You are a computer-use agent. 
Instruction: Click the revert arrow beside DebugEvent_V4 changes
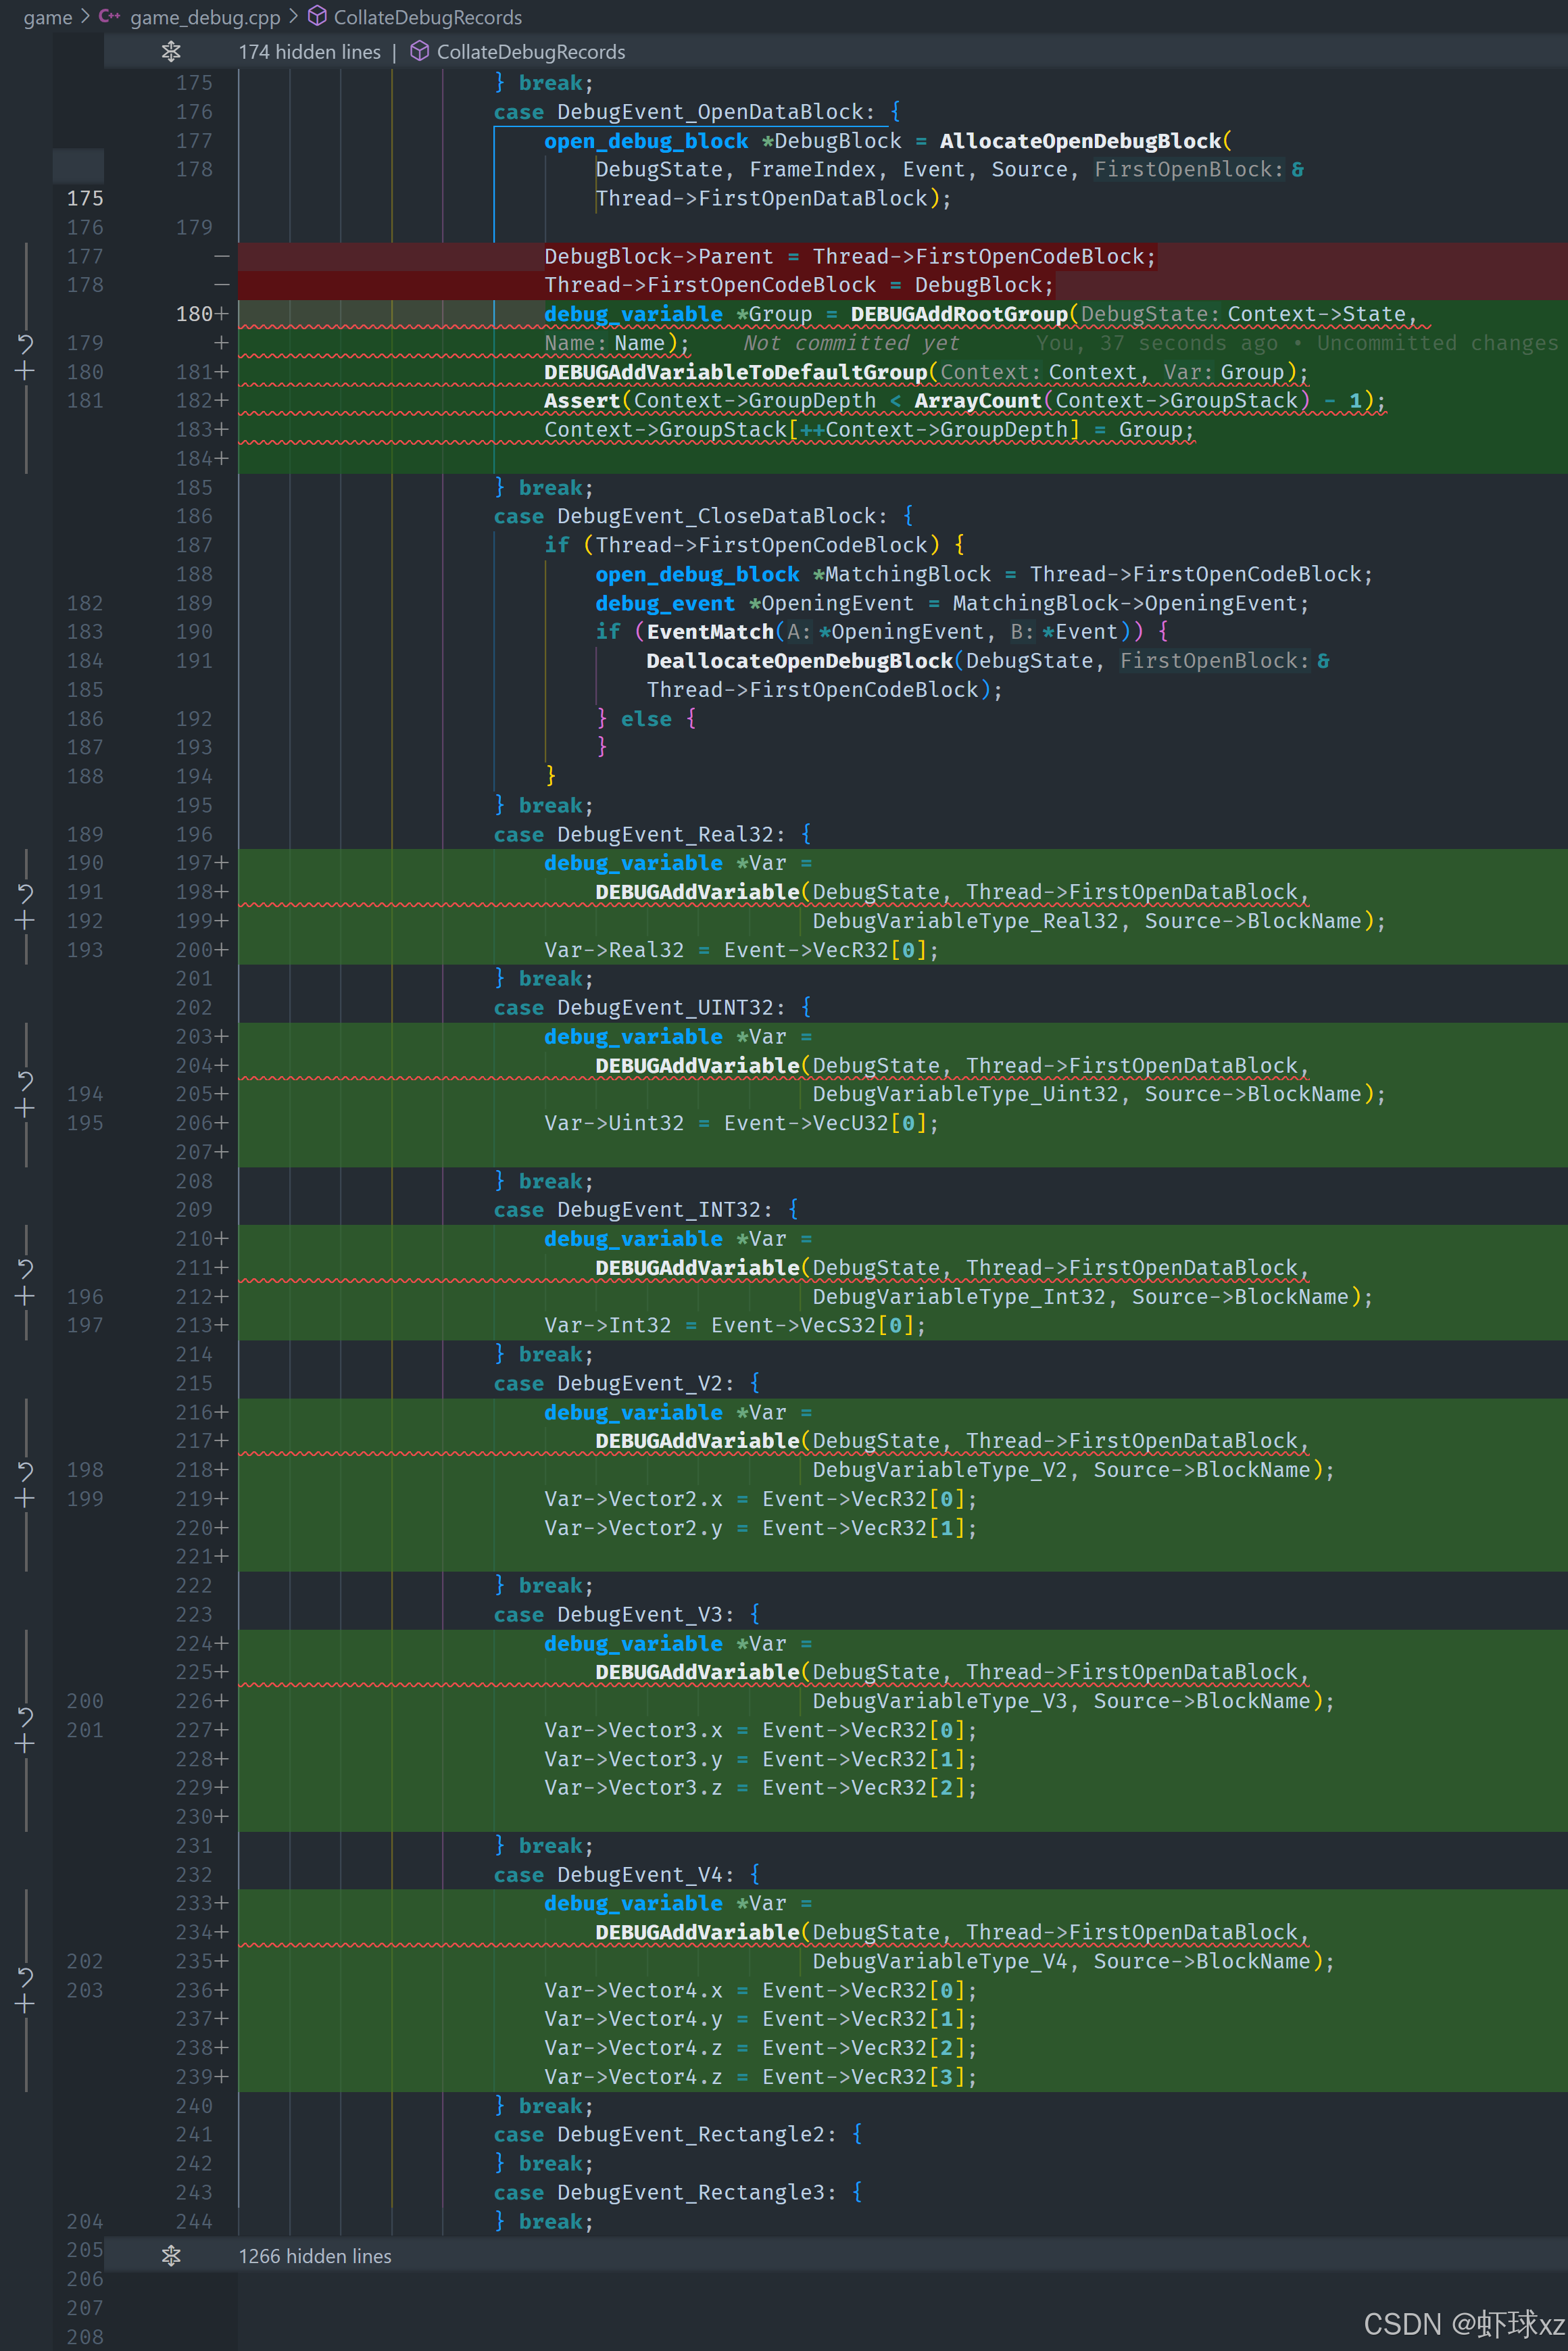[25, 1976]
